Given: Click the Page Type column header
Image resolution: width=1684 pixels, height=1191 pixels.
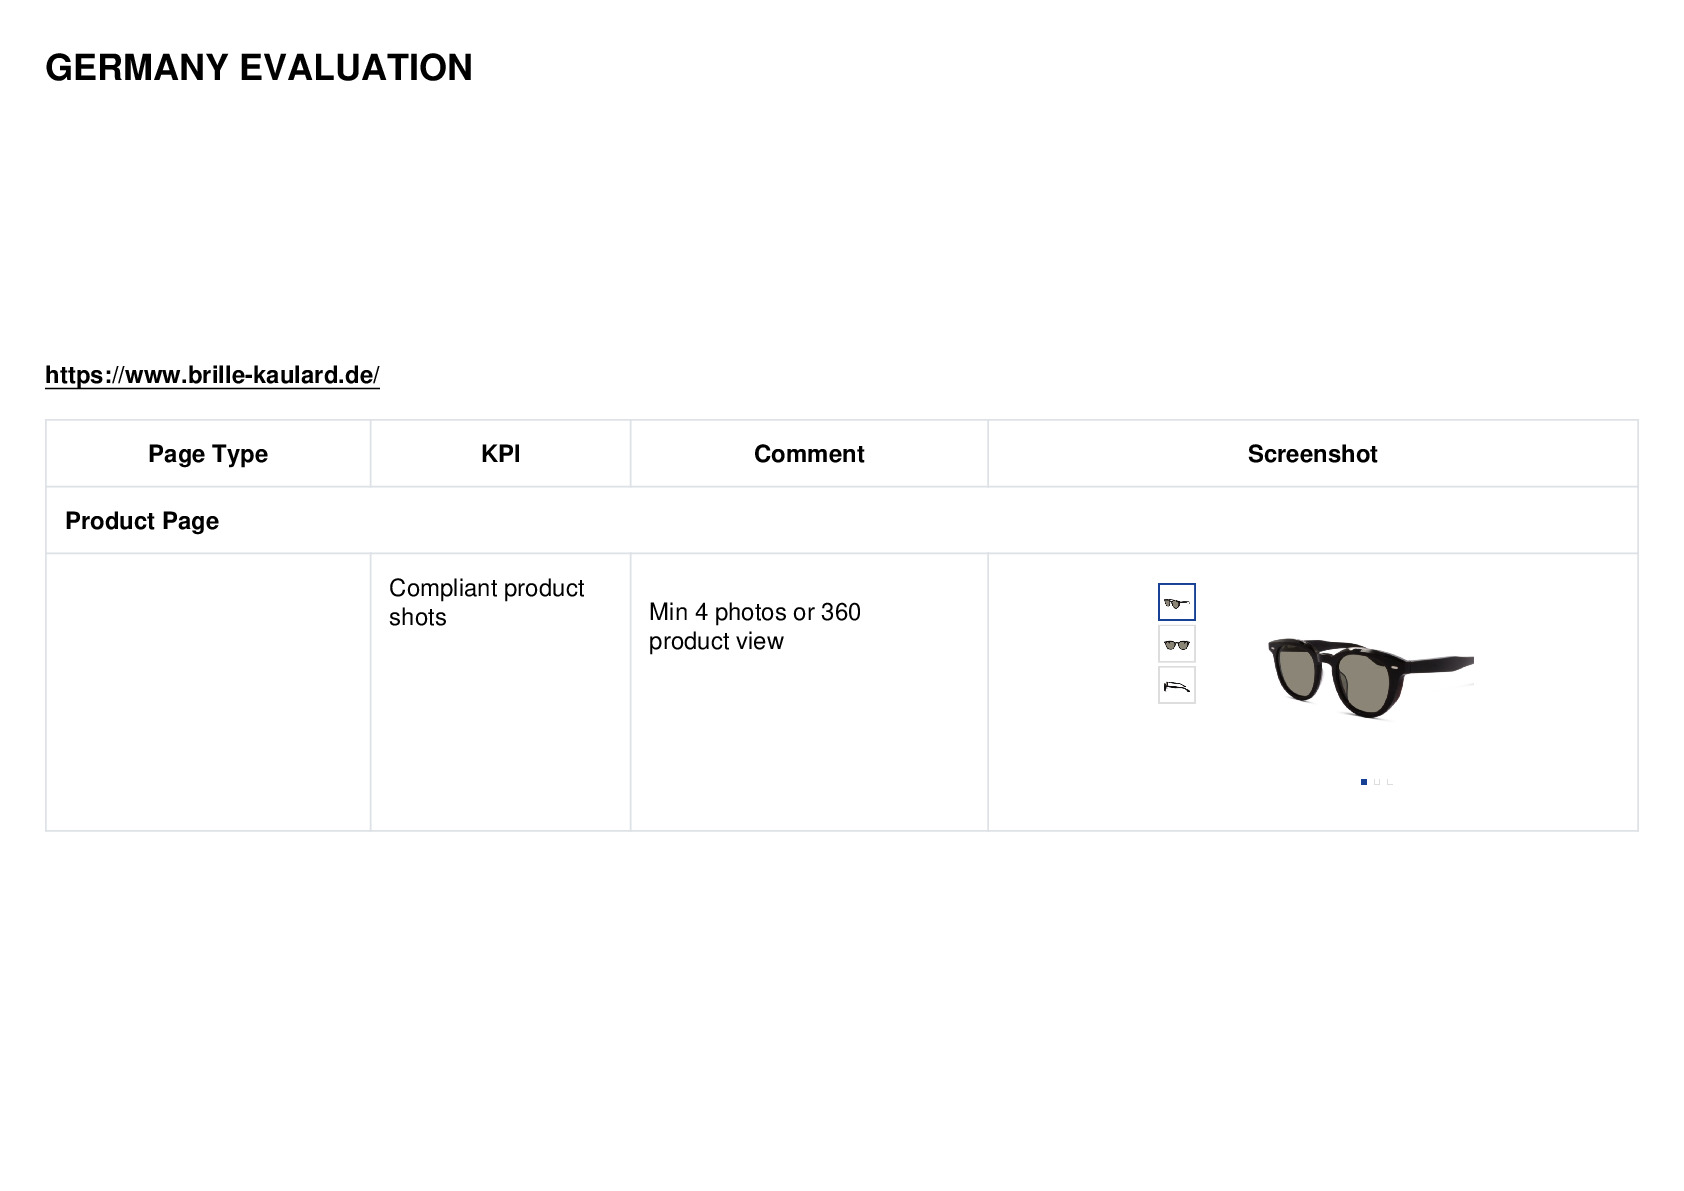Looking at the screenshot, I should 208,454.
